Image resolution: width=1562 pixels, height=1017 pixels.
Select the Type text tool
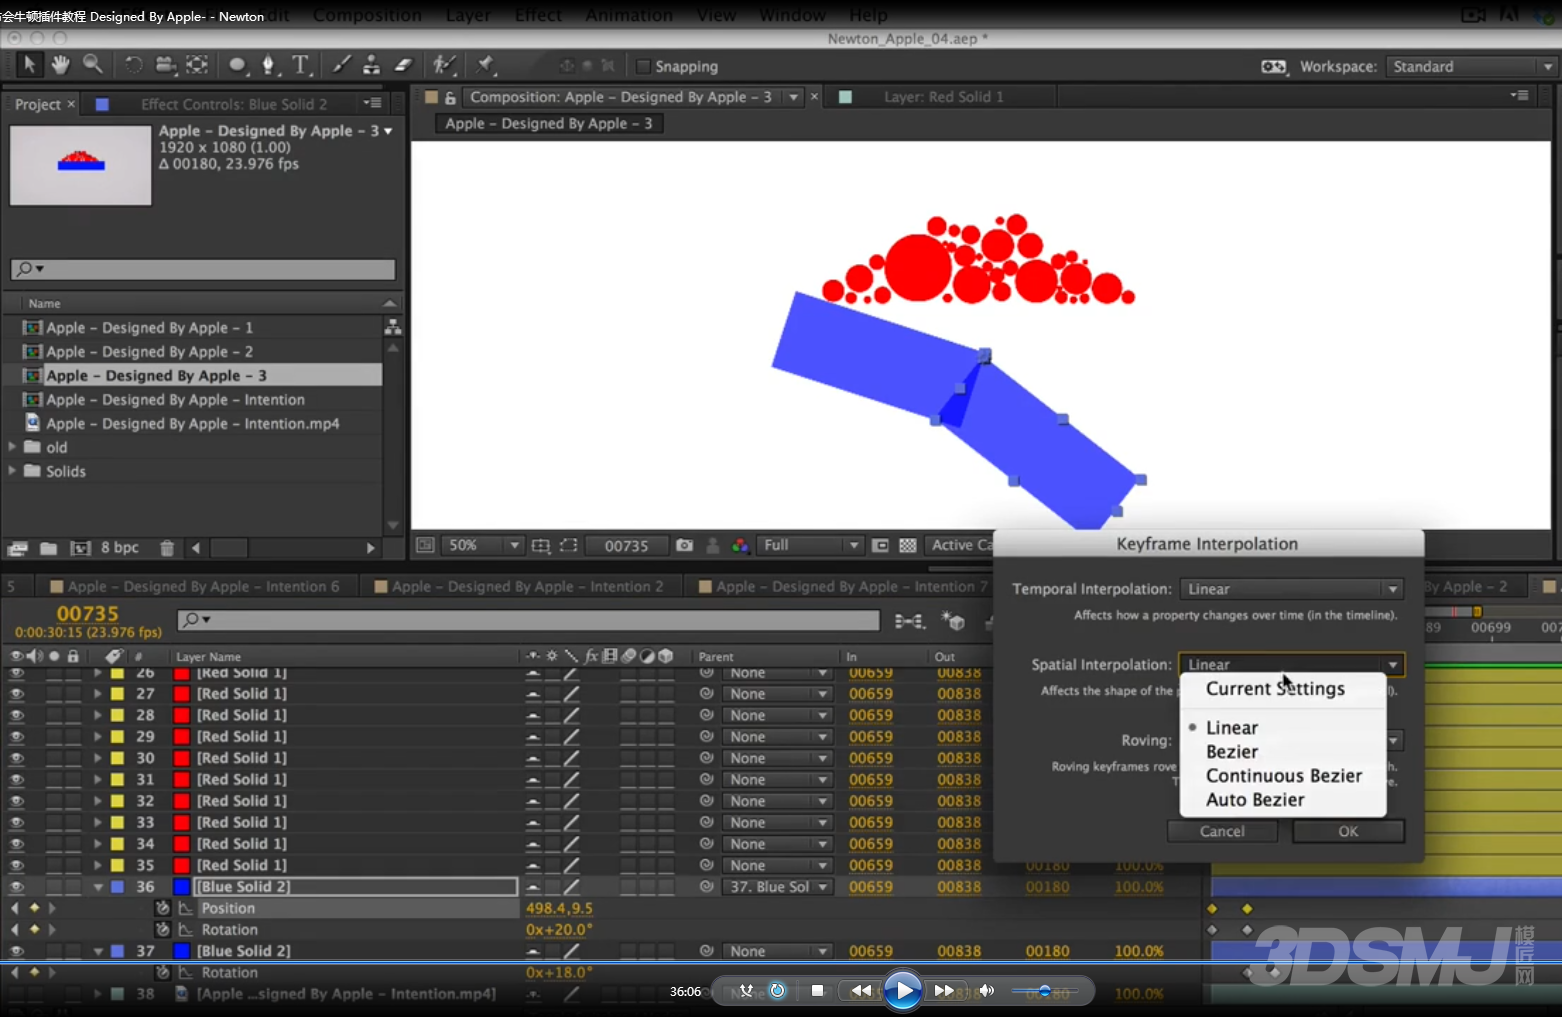[300, 65]
